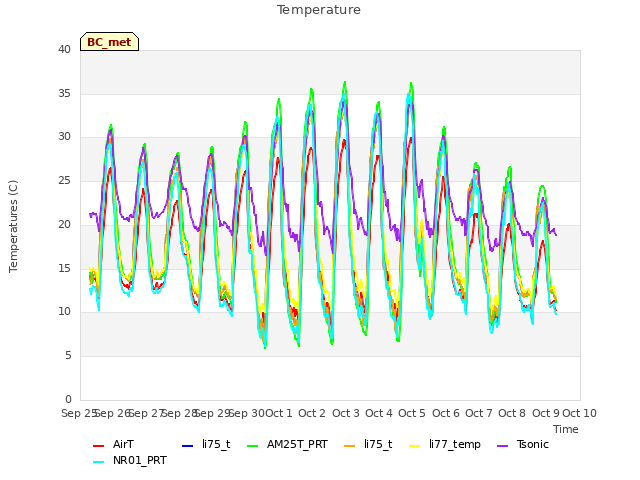
Task: Click the Oct 2 x-axis tick label
Action: tap(312, 413)
